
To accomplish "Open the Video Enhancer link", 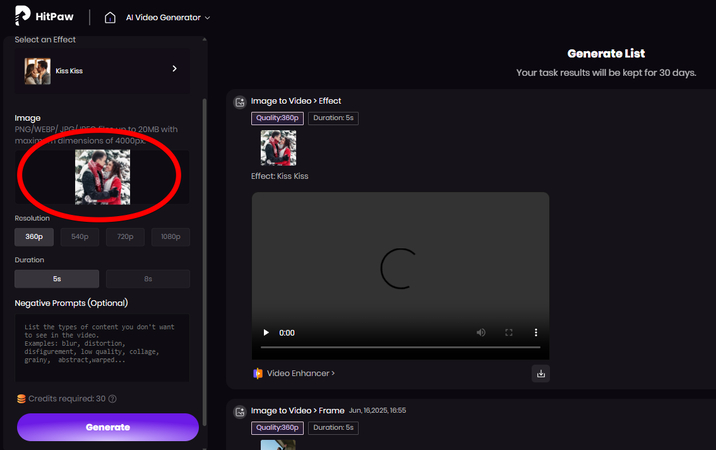I will (300, 373).
